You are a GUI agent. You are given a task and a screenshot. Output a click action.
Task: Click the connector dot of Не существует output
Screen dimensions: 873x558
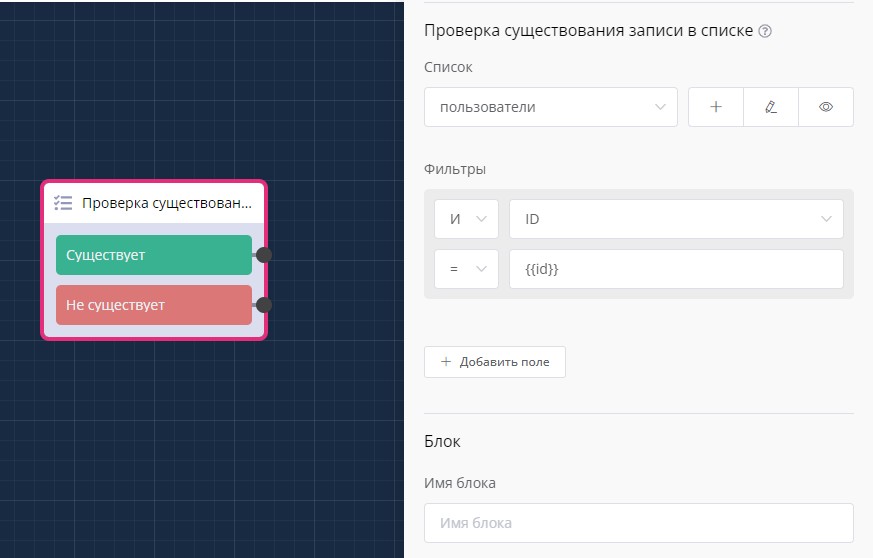[264, 305]
